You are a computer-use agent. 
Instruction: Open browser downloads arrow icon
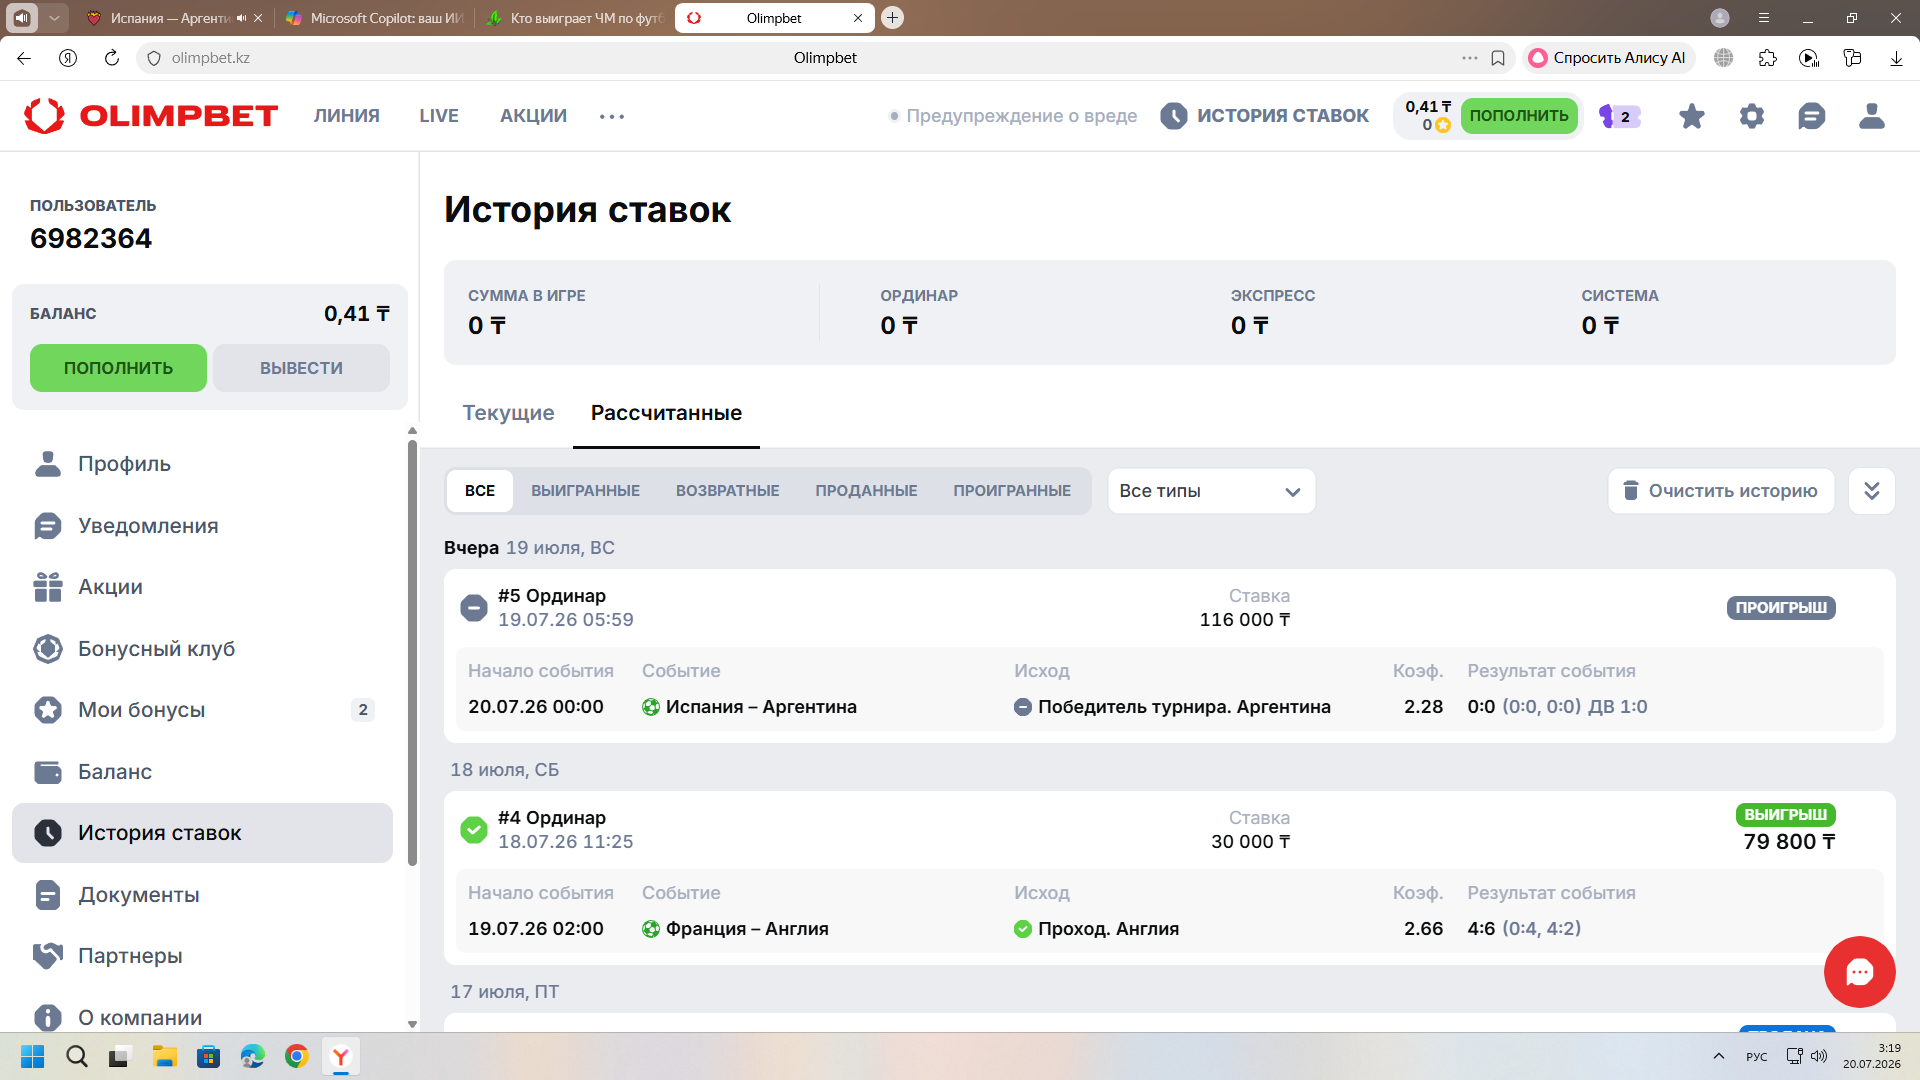tap(1896, 58)
